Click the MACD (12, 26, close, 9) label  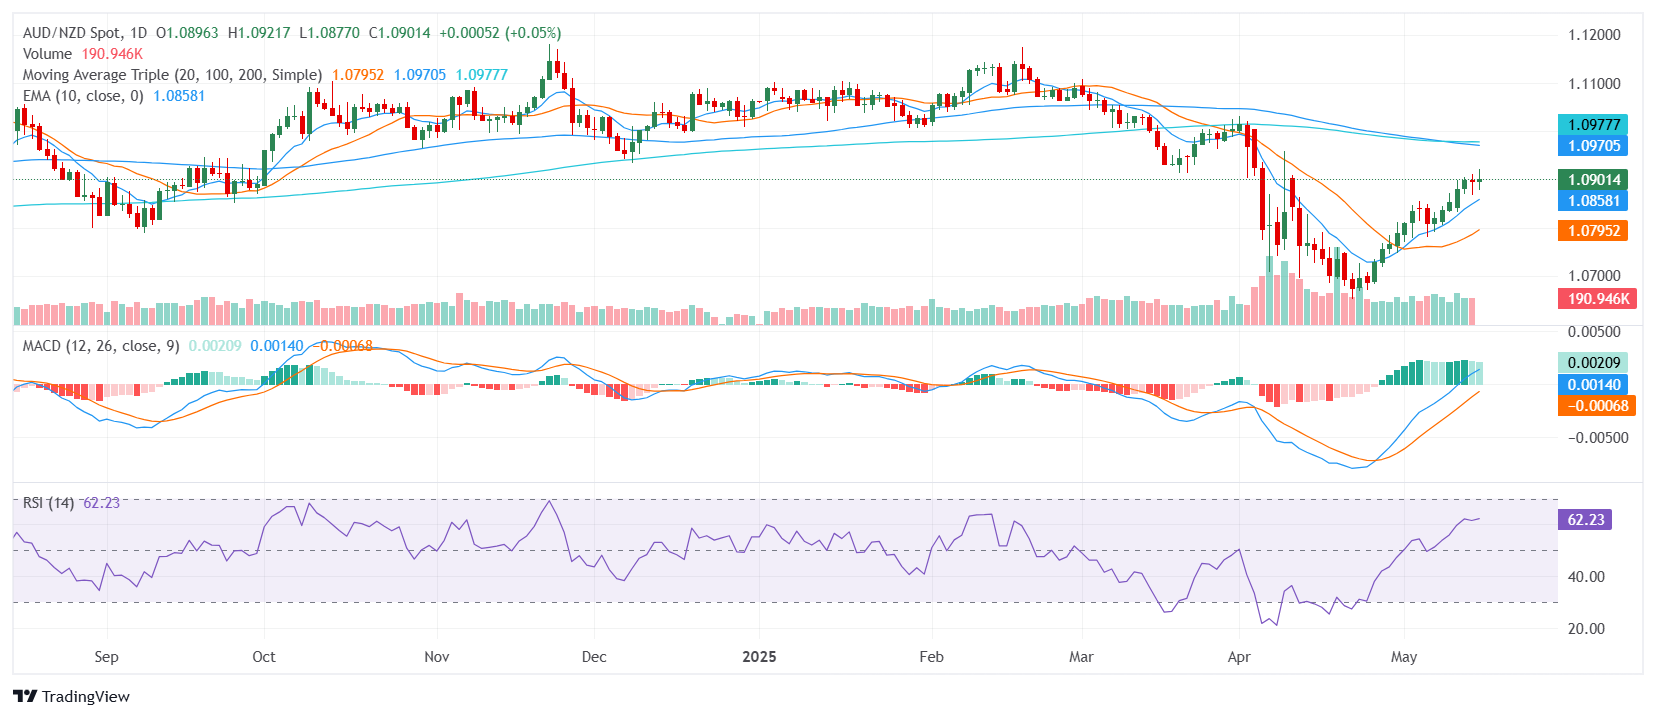pos(101,346)
